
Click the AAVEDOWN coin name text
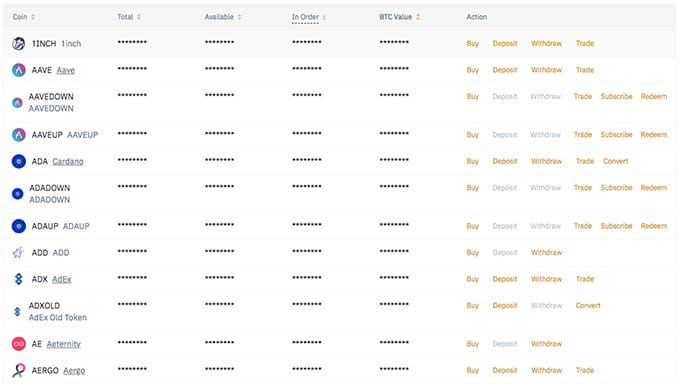[51, 108]
